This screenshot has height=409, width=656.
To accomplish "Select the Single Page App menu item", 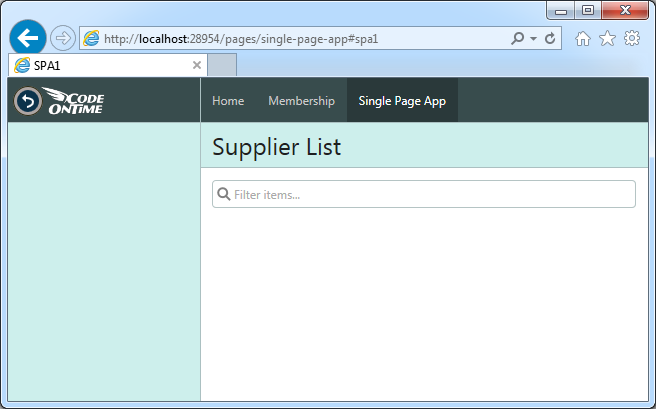I will [x=402, y=101].
